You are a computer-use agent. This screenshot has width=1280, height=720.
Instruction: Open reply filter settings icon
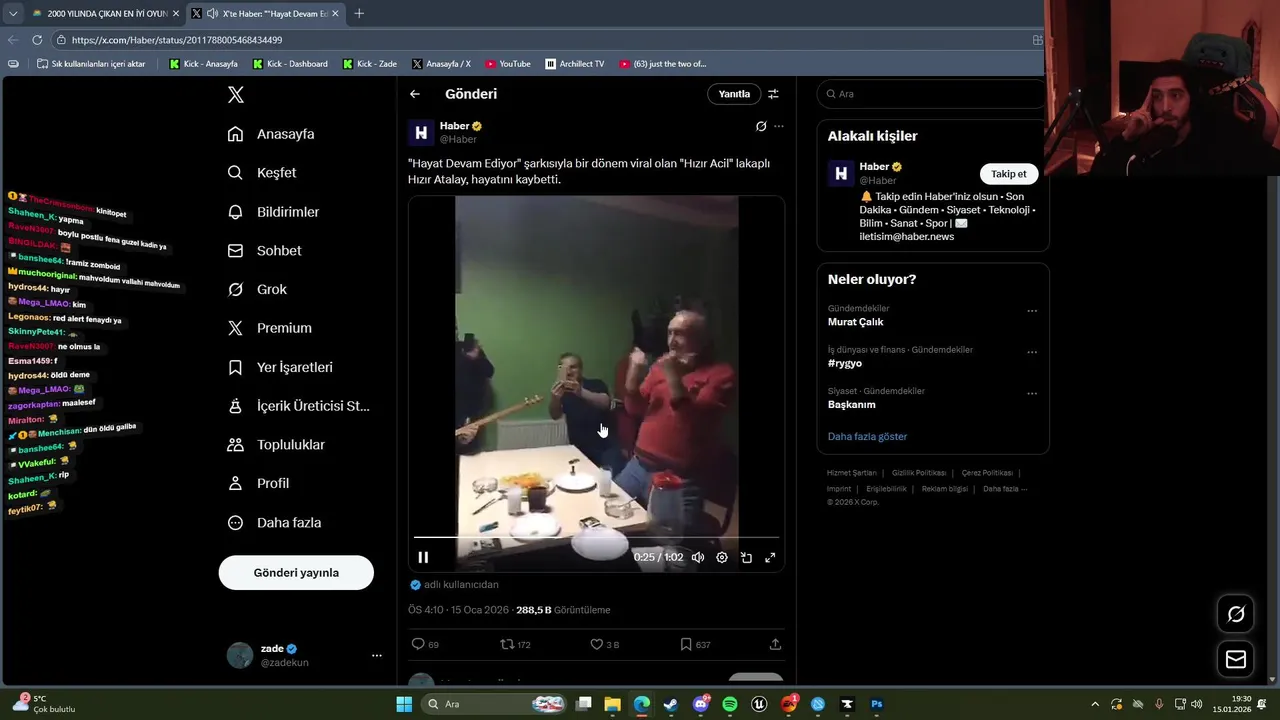773,94
